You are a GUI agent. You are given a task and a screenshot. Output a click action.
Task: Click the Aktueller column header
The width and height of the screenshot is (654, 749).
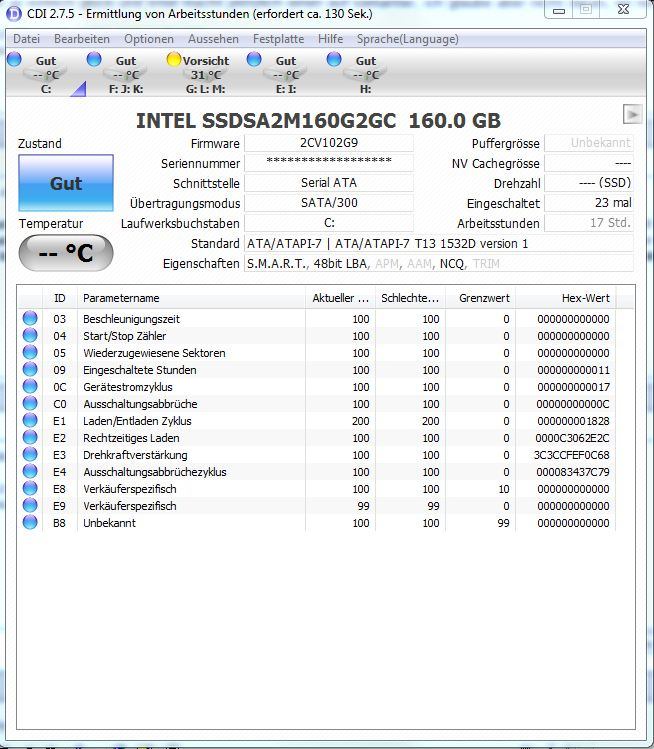(340, 298)
